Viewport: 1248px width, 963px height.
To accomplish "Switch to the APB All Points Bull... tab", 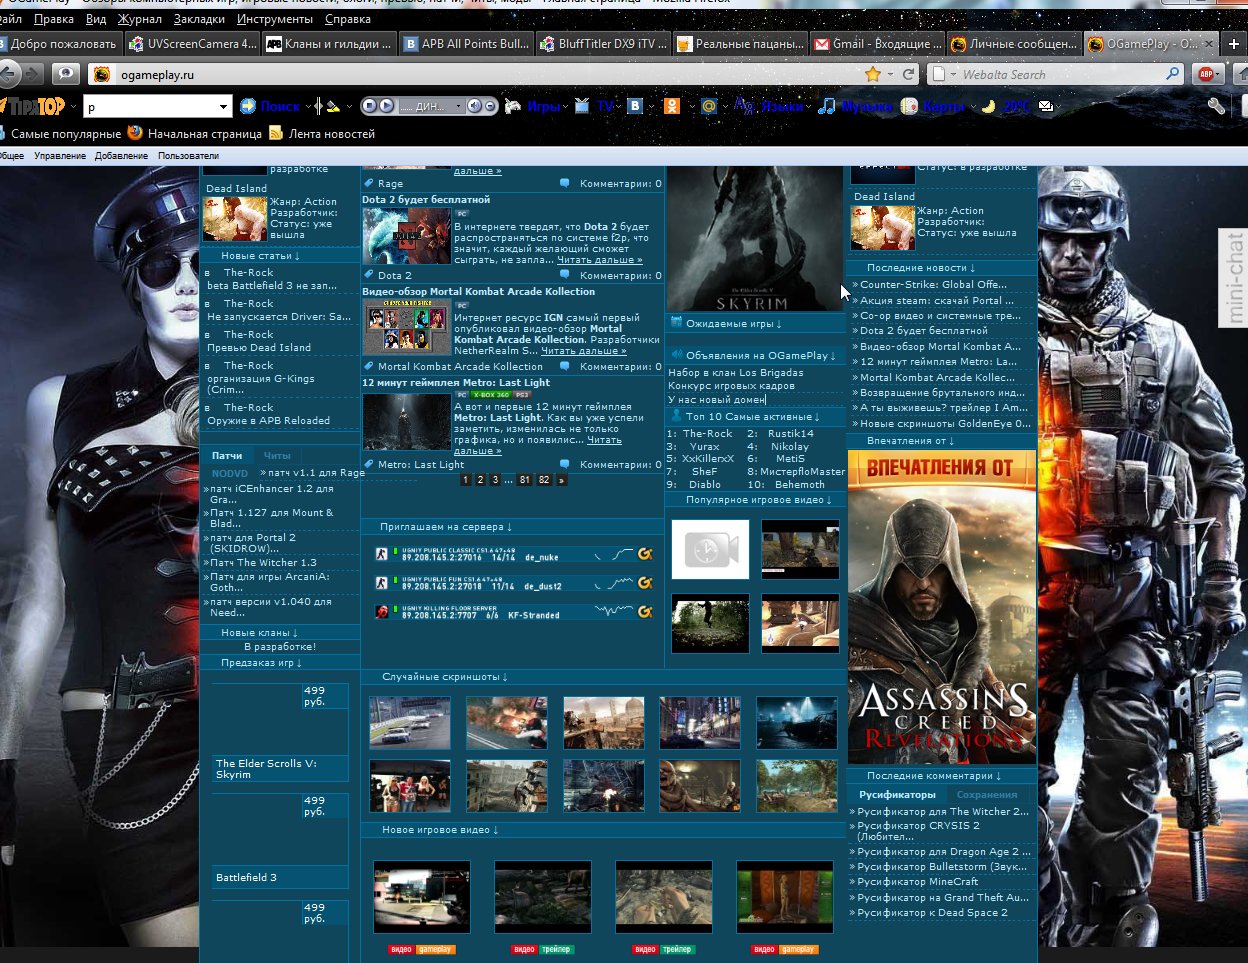I will click(465, 44).
